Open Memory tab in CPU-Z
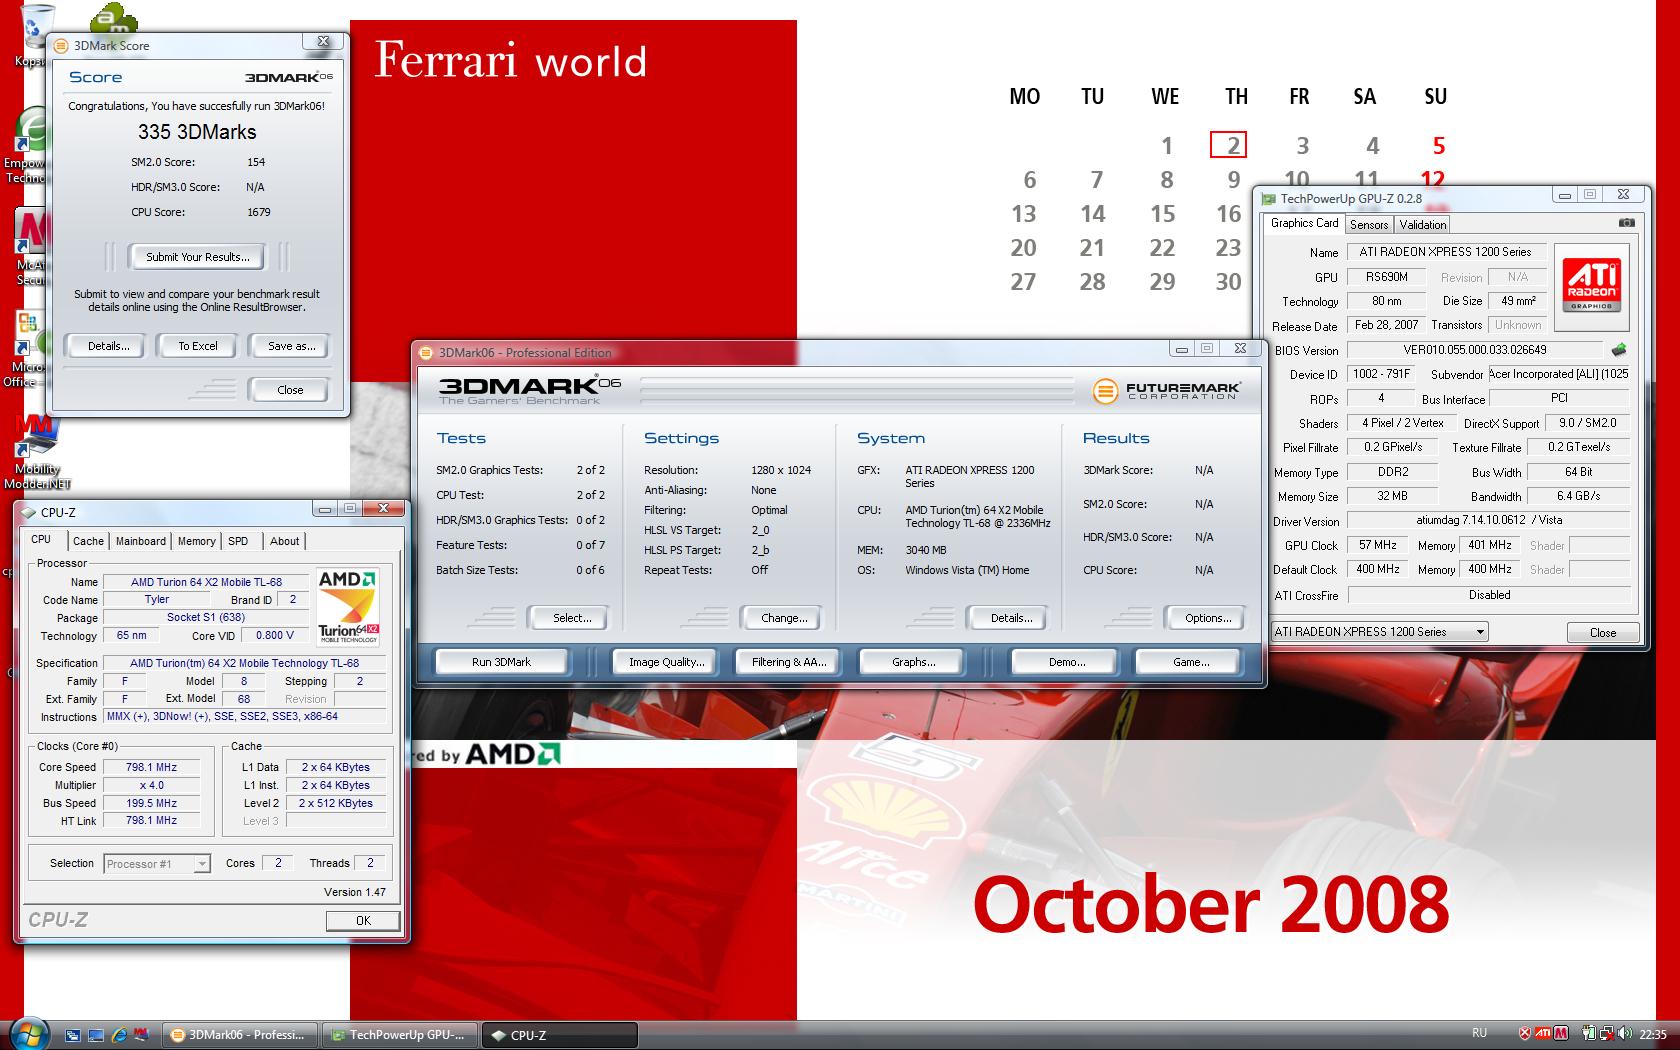 click(x=196, y=541)
